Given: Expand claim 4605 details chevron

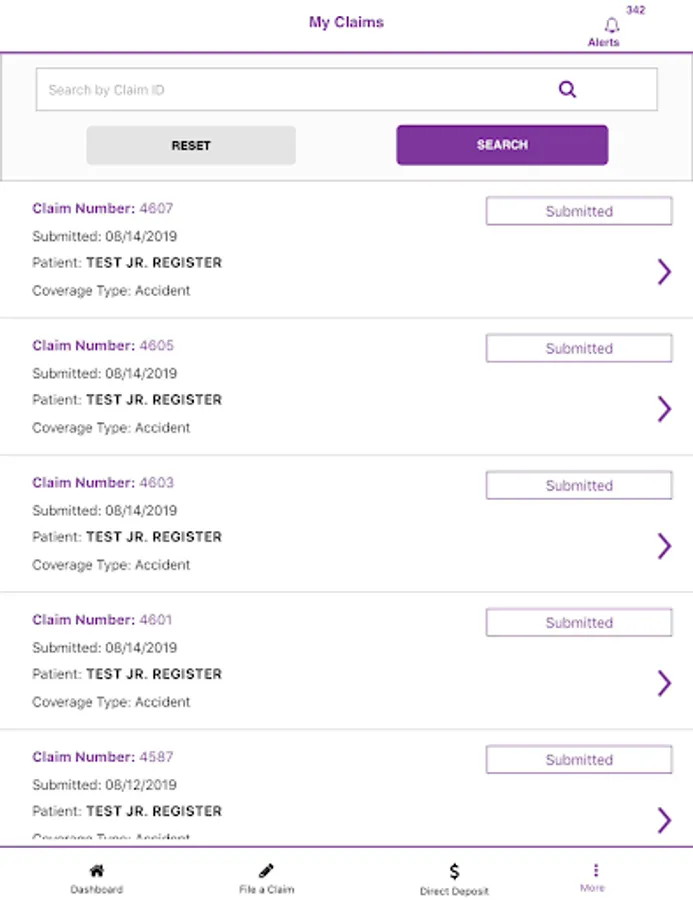Looking at the screenshot, I should 664,408.
